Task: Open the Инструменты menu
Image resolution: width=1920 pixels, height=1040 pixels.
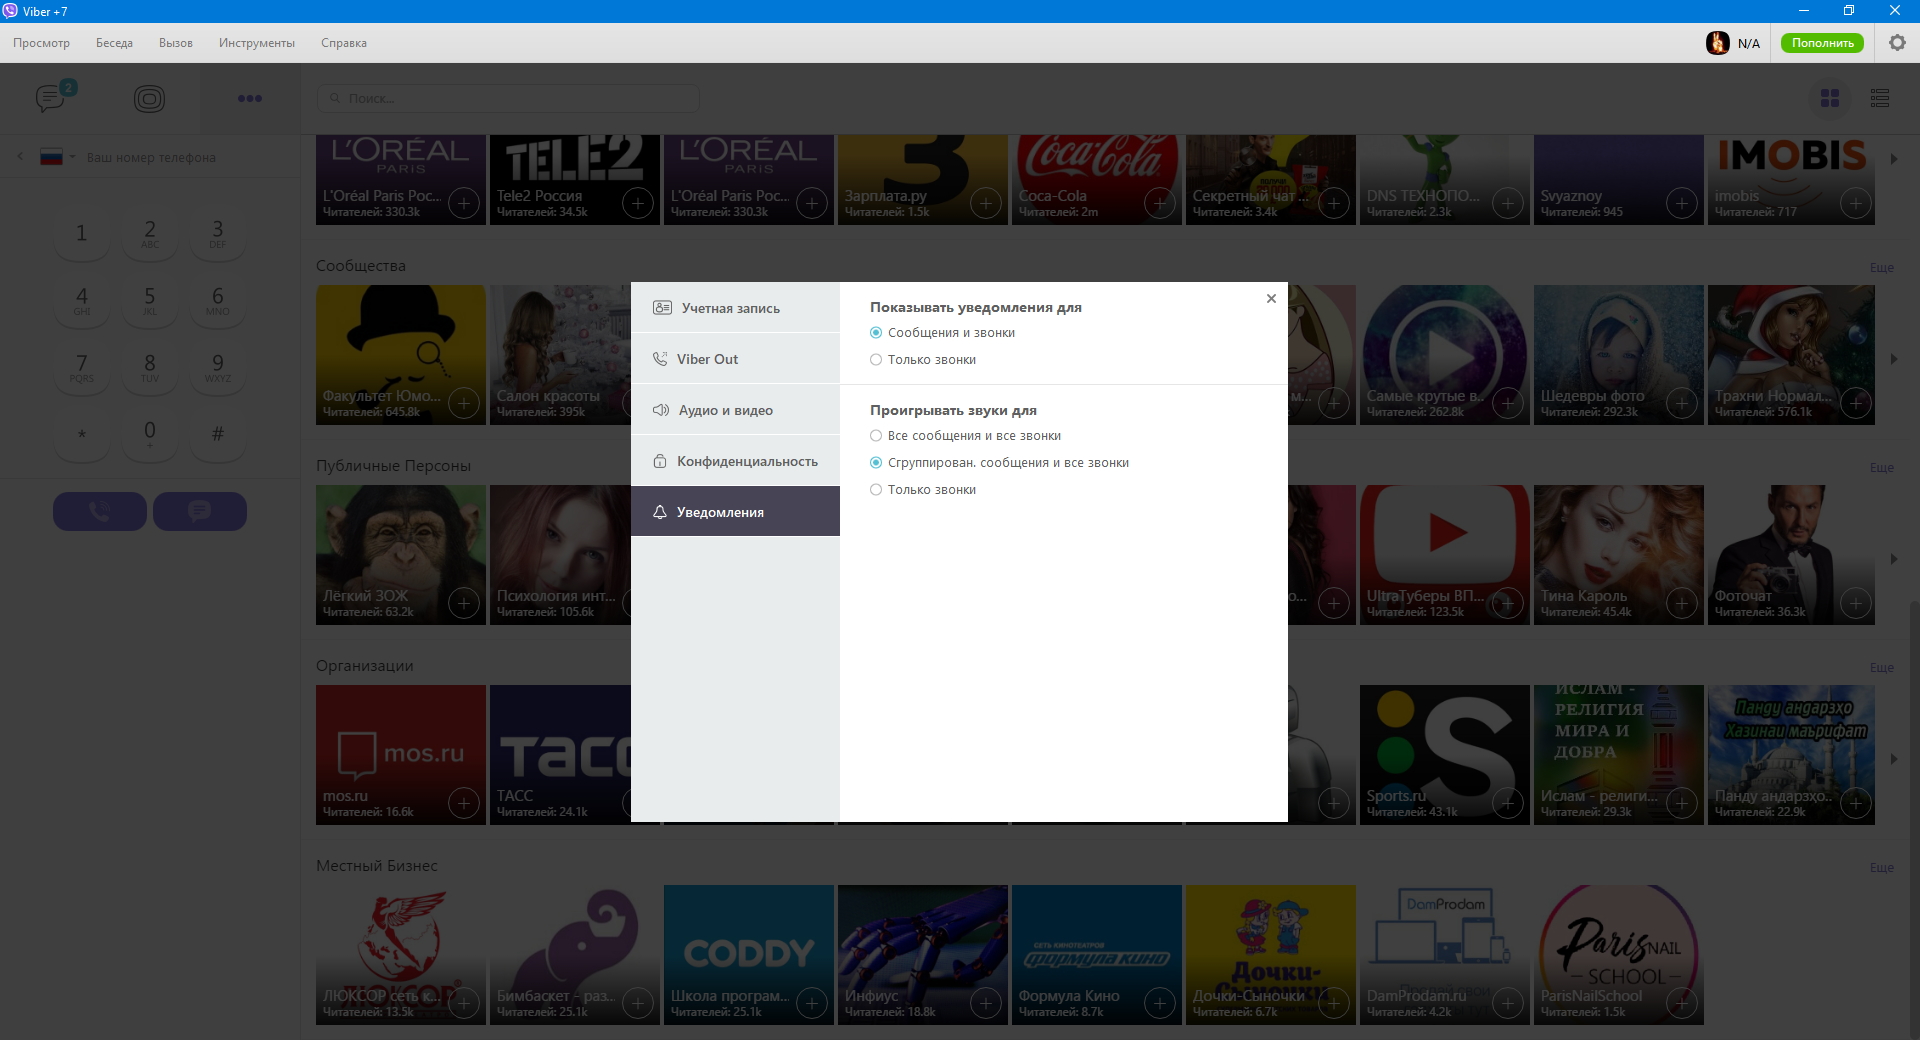Action: (x=257, y=43)
